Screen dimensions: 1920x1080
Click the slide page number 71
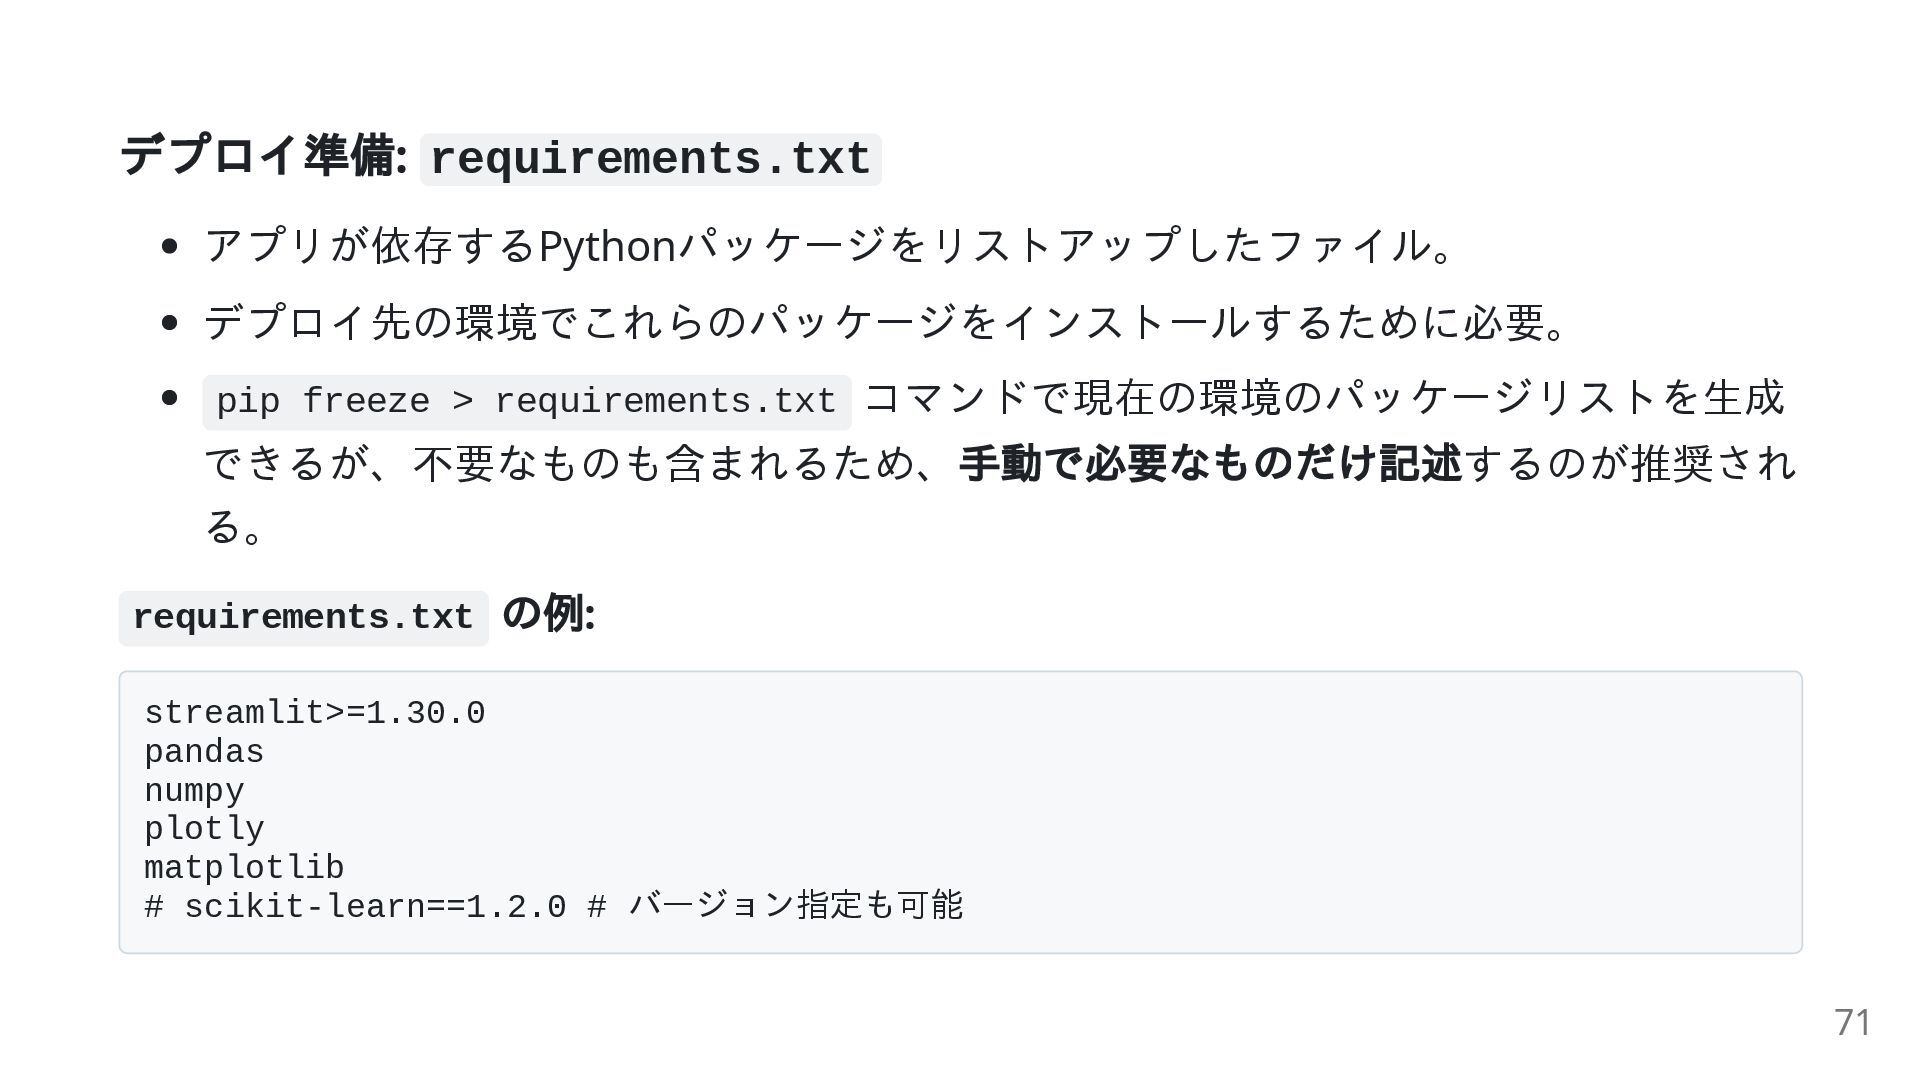point(1852,1023)
